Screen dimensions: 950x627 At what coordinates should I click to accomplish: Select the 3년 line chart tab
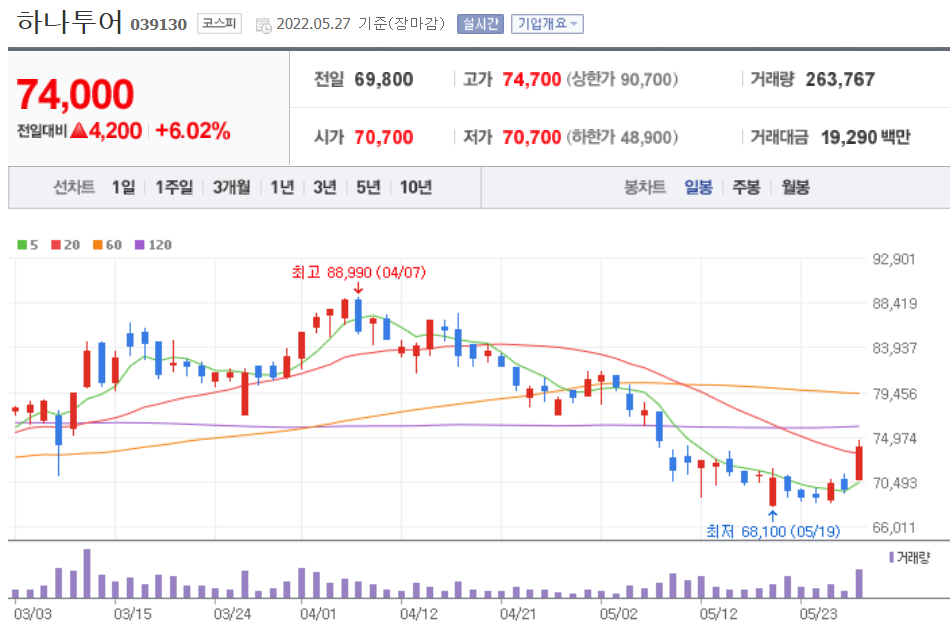pyautogui.click(x=325, y=187)
